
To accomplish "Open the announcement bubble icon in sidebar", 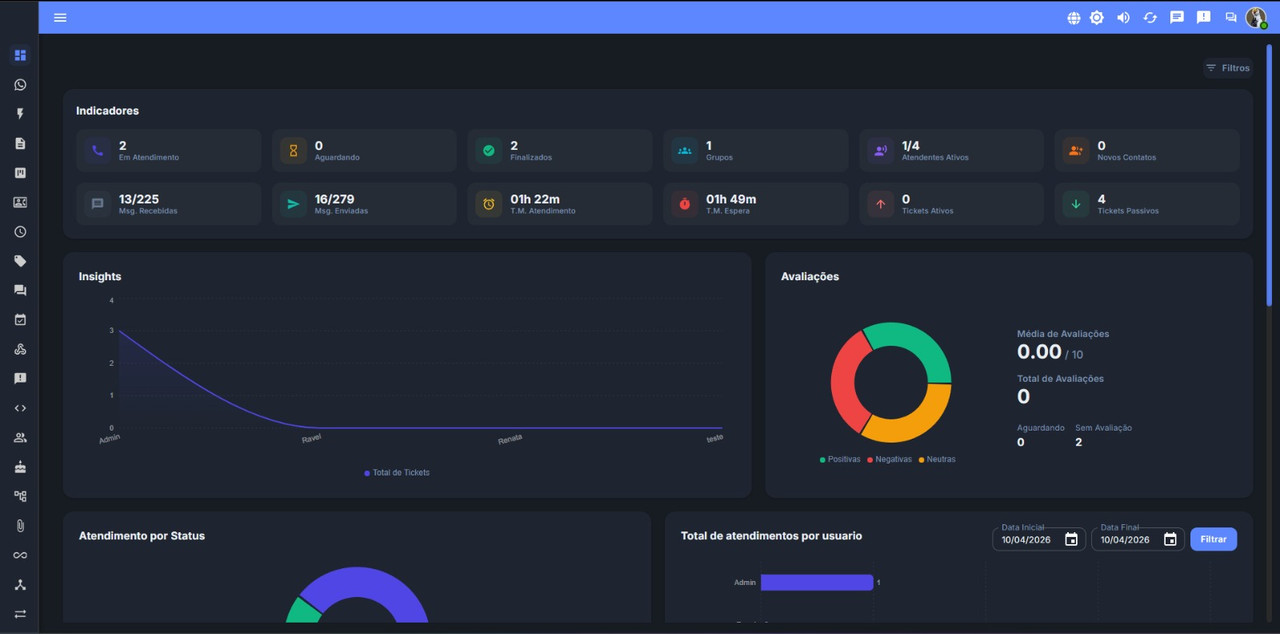I will pyautogui.click(x=20, y=378).
